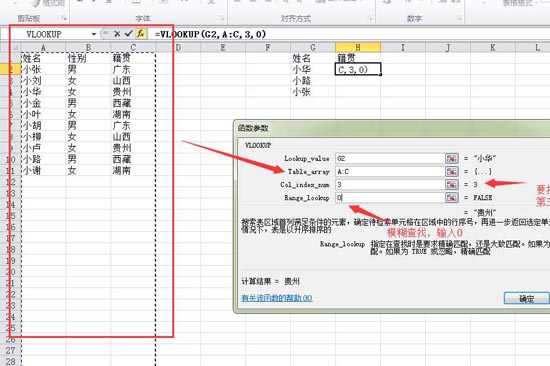The image size is (550, 366).
Task: Click the cancel X icon in formula bar
Action: coord(117,34)
